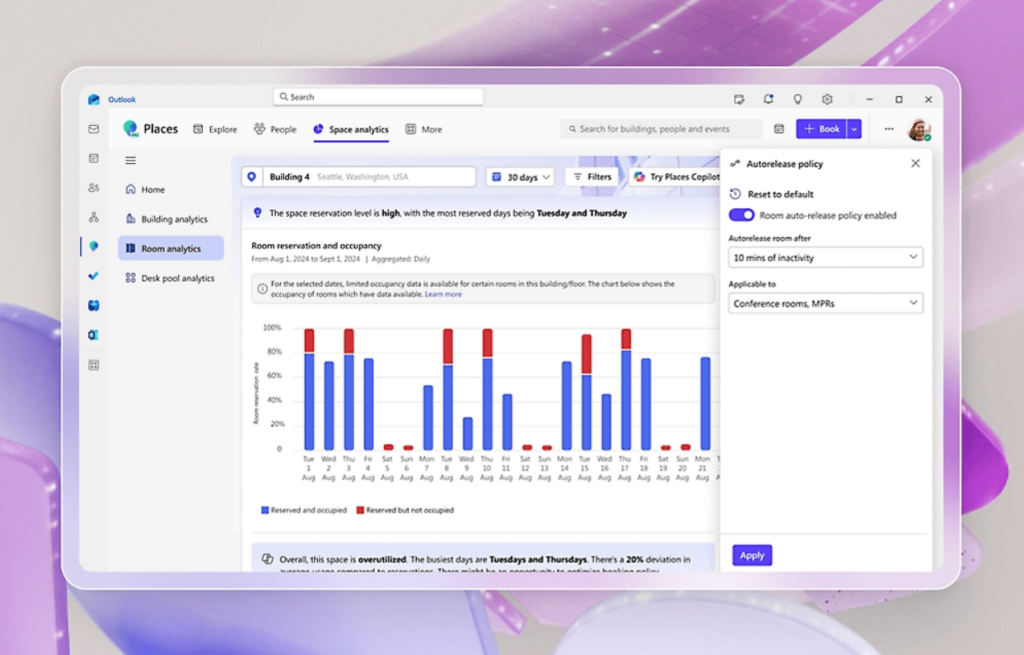Open the three-dot more options menu
The width and height of the screenshot is (1024, 655).
point(889,129)
